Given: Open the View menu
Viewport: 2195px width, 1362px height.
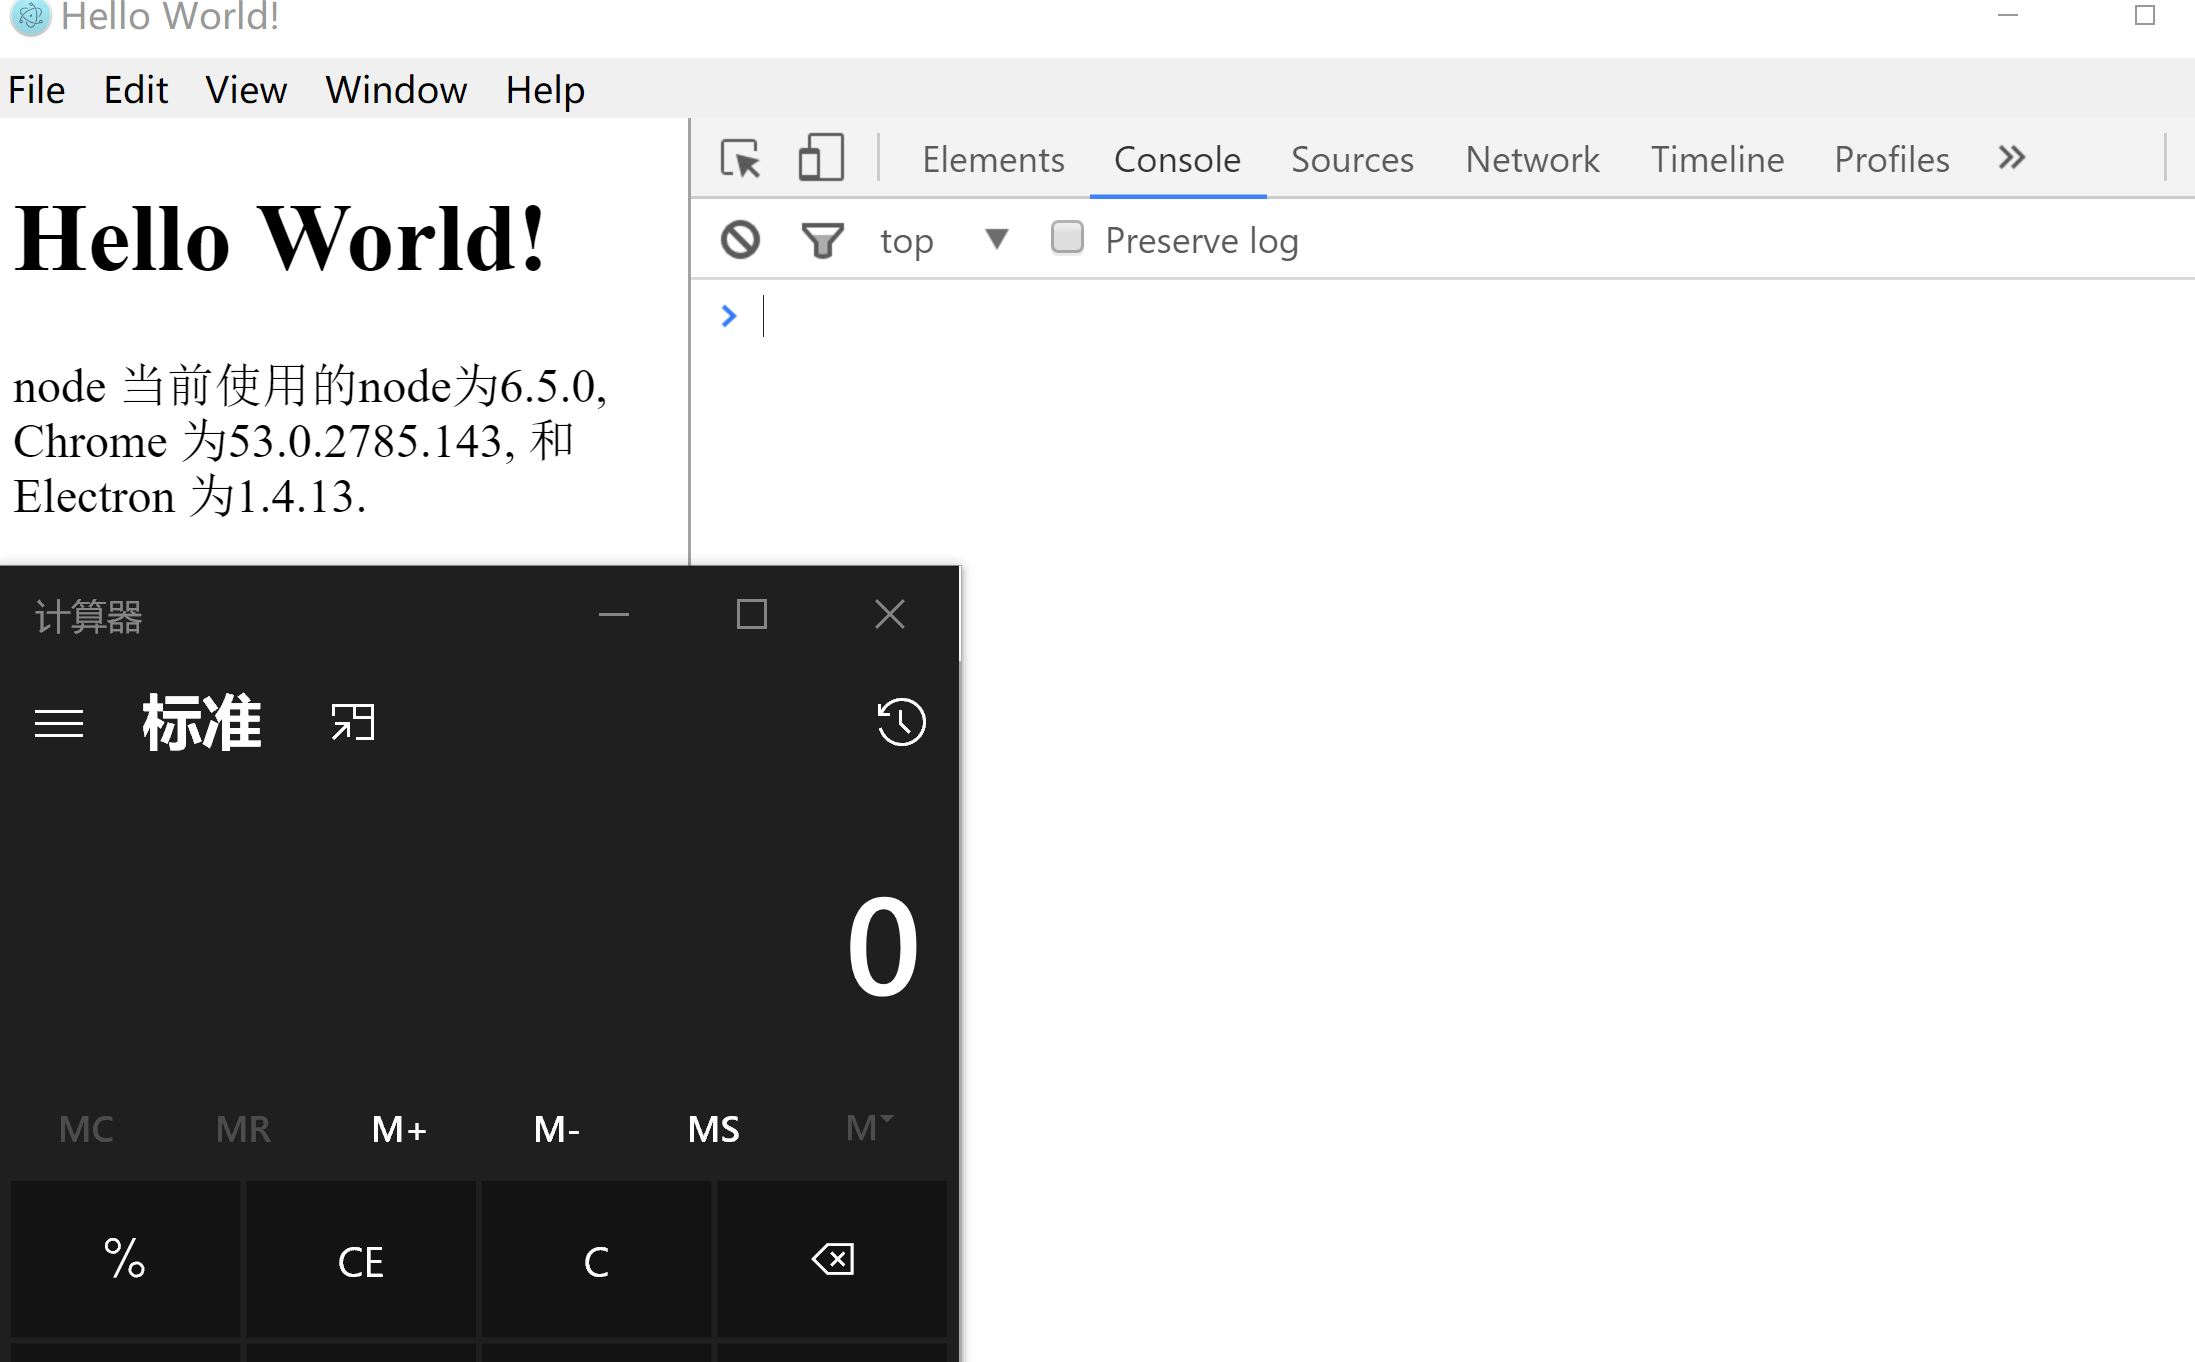Looking at the screenshot, I should (246, 90).
